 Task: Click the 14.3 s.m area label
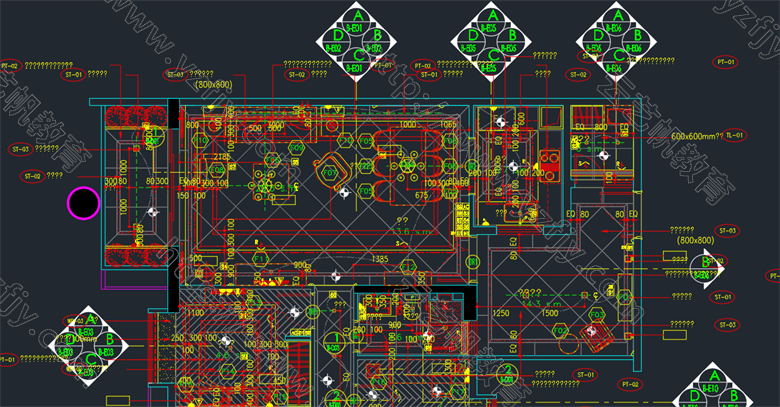pos(542,303)
